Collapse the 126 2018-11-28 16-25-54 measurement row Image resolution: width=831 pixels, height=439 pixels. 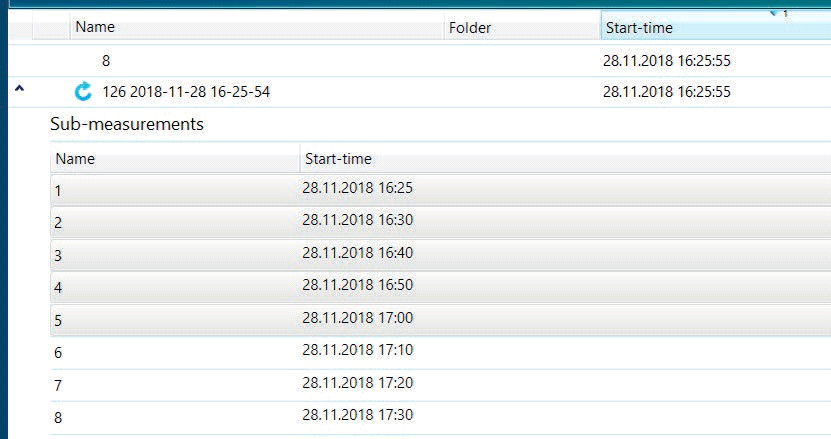pos(20,90)
